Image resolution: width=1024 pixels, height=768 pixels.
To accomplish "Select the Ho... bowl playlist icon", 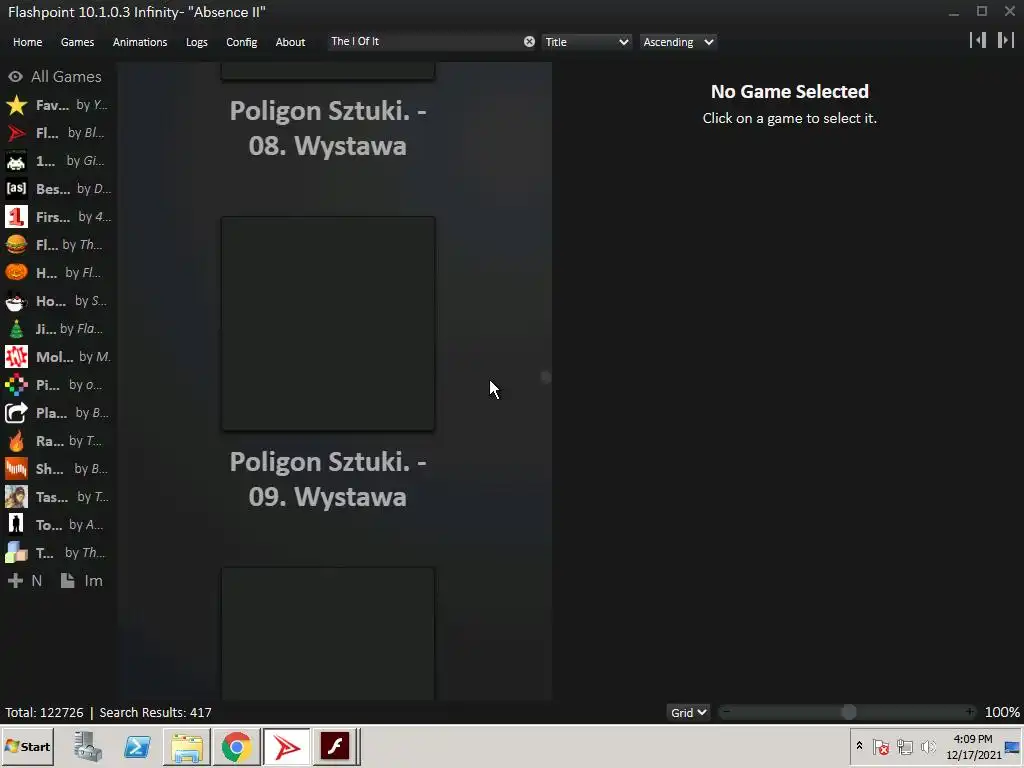I will tap(16, 301).
